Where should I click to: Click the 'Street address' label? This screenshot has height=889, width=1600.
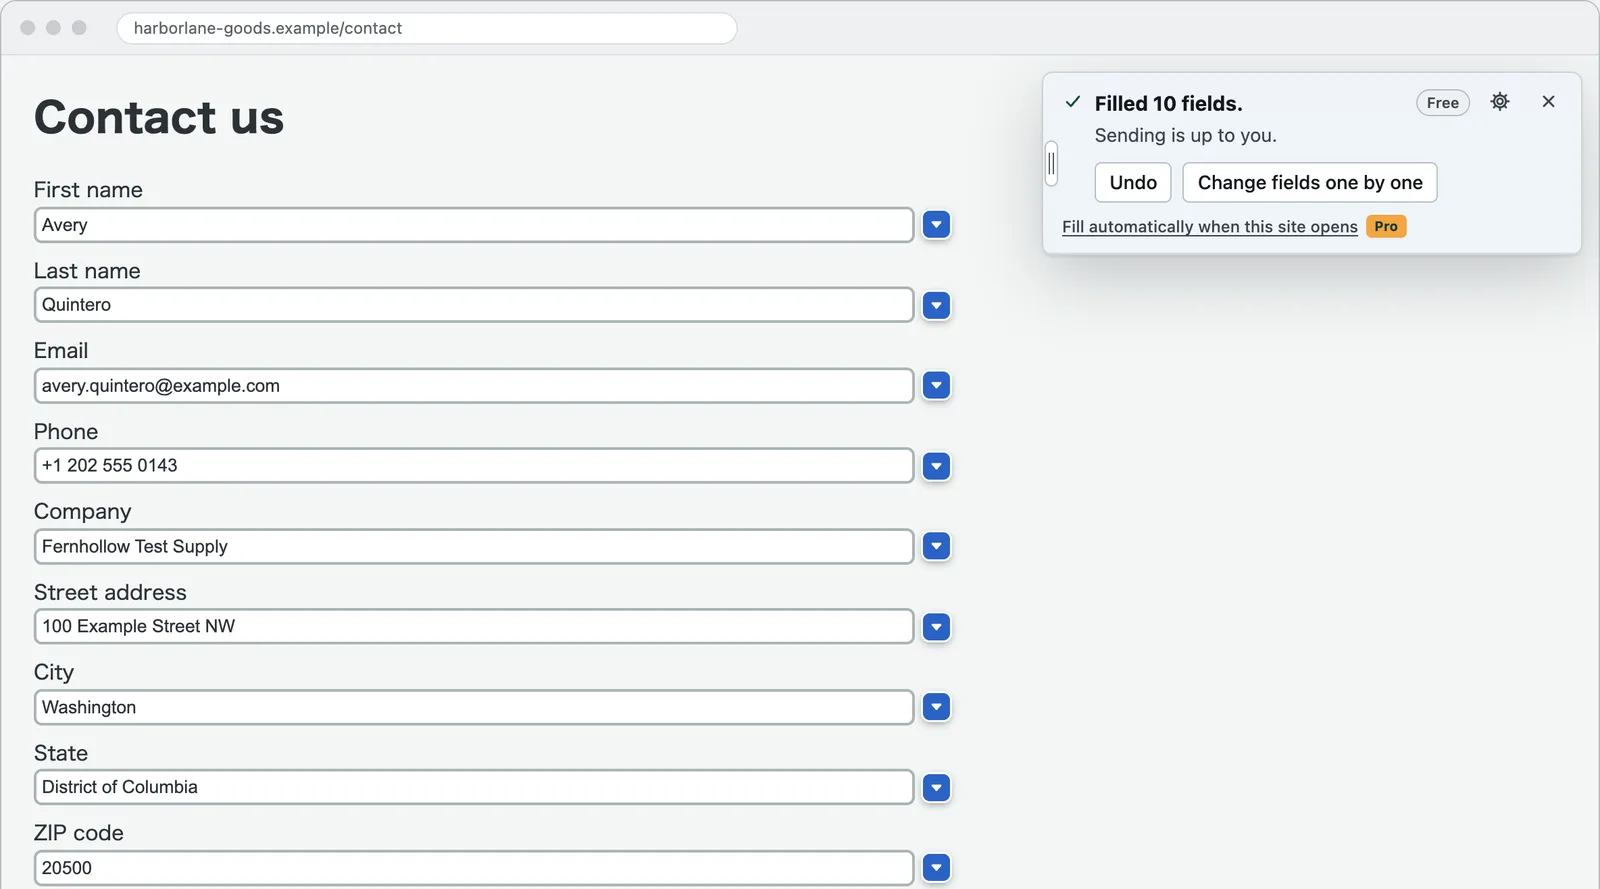point(110,592)
